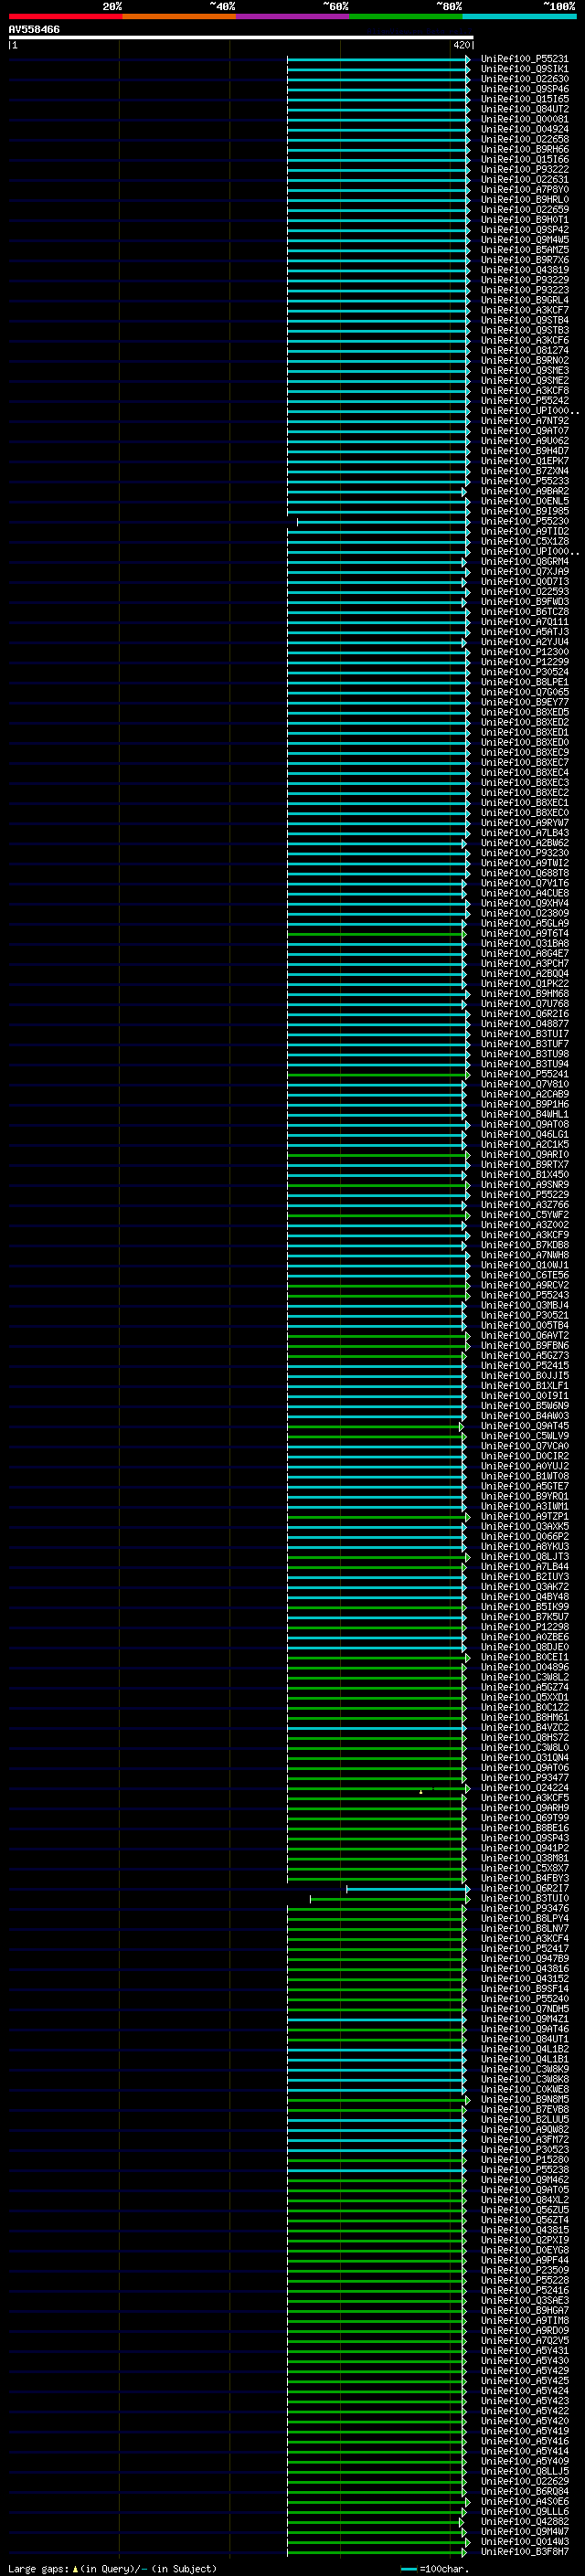Select label UniRef100_P55243
The height and width of the screenshot is (2576, 585).
coord(525,1295)
